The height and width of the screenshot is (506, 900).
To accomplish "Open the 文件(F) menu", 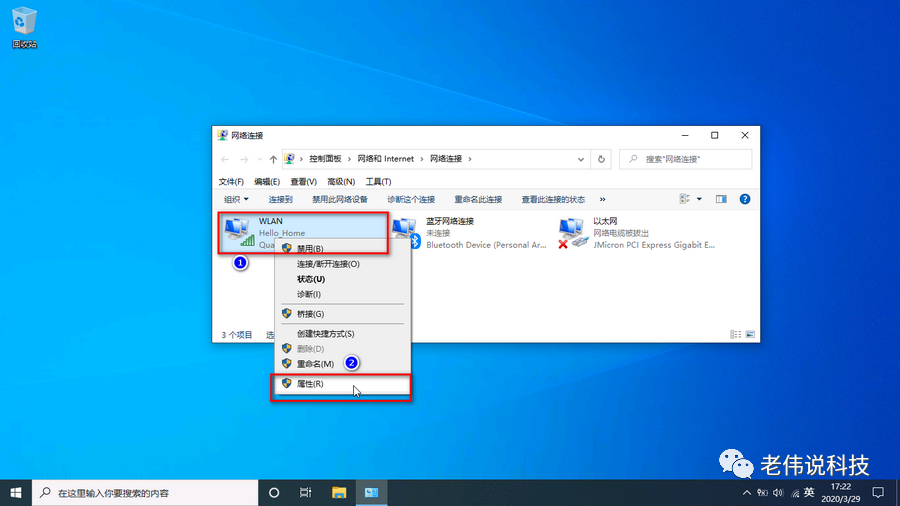I will [231, 181].
